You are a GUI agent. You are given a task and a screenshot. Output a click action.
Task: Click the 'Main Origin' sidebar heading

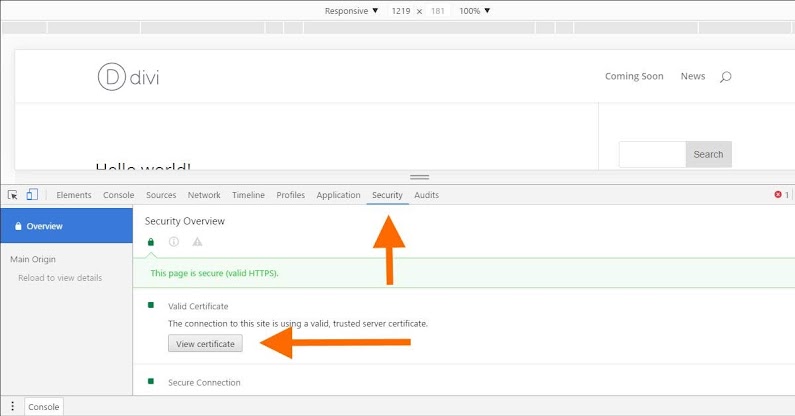(33, 259)
